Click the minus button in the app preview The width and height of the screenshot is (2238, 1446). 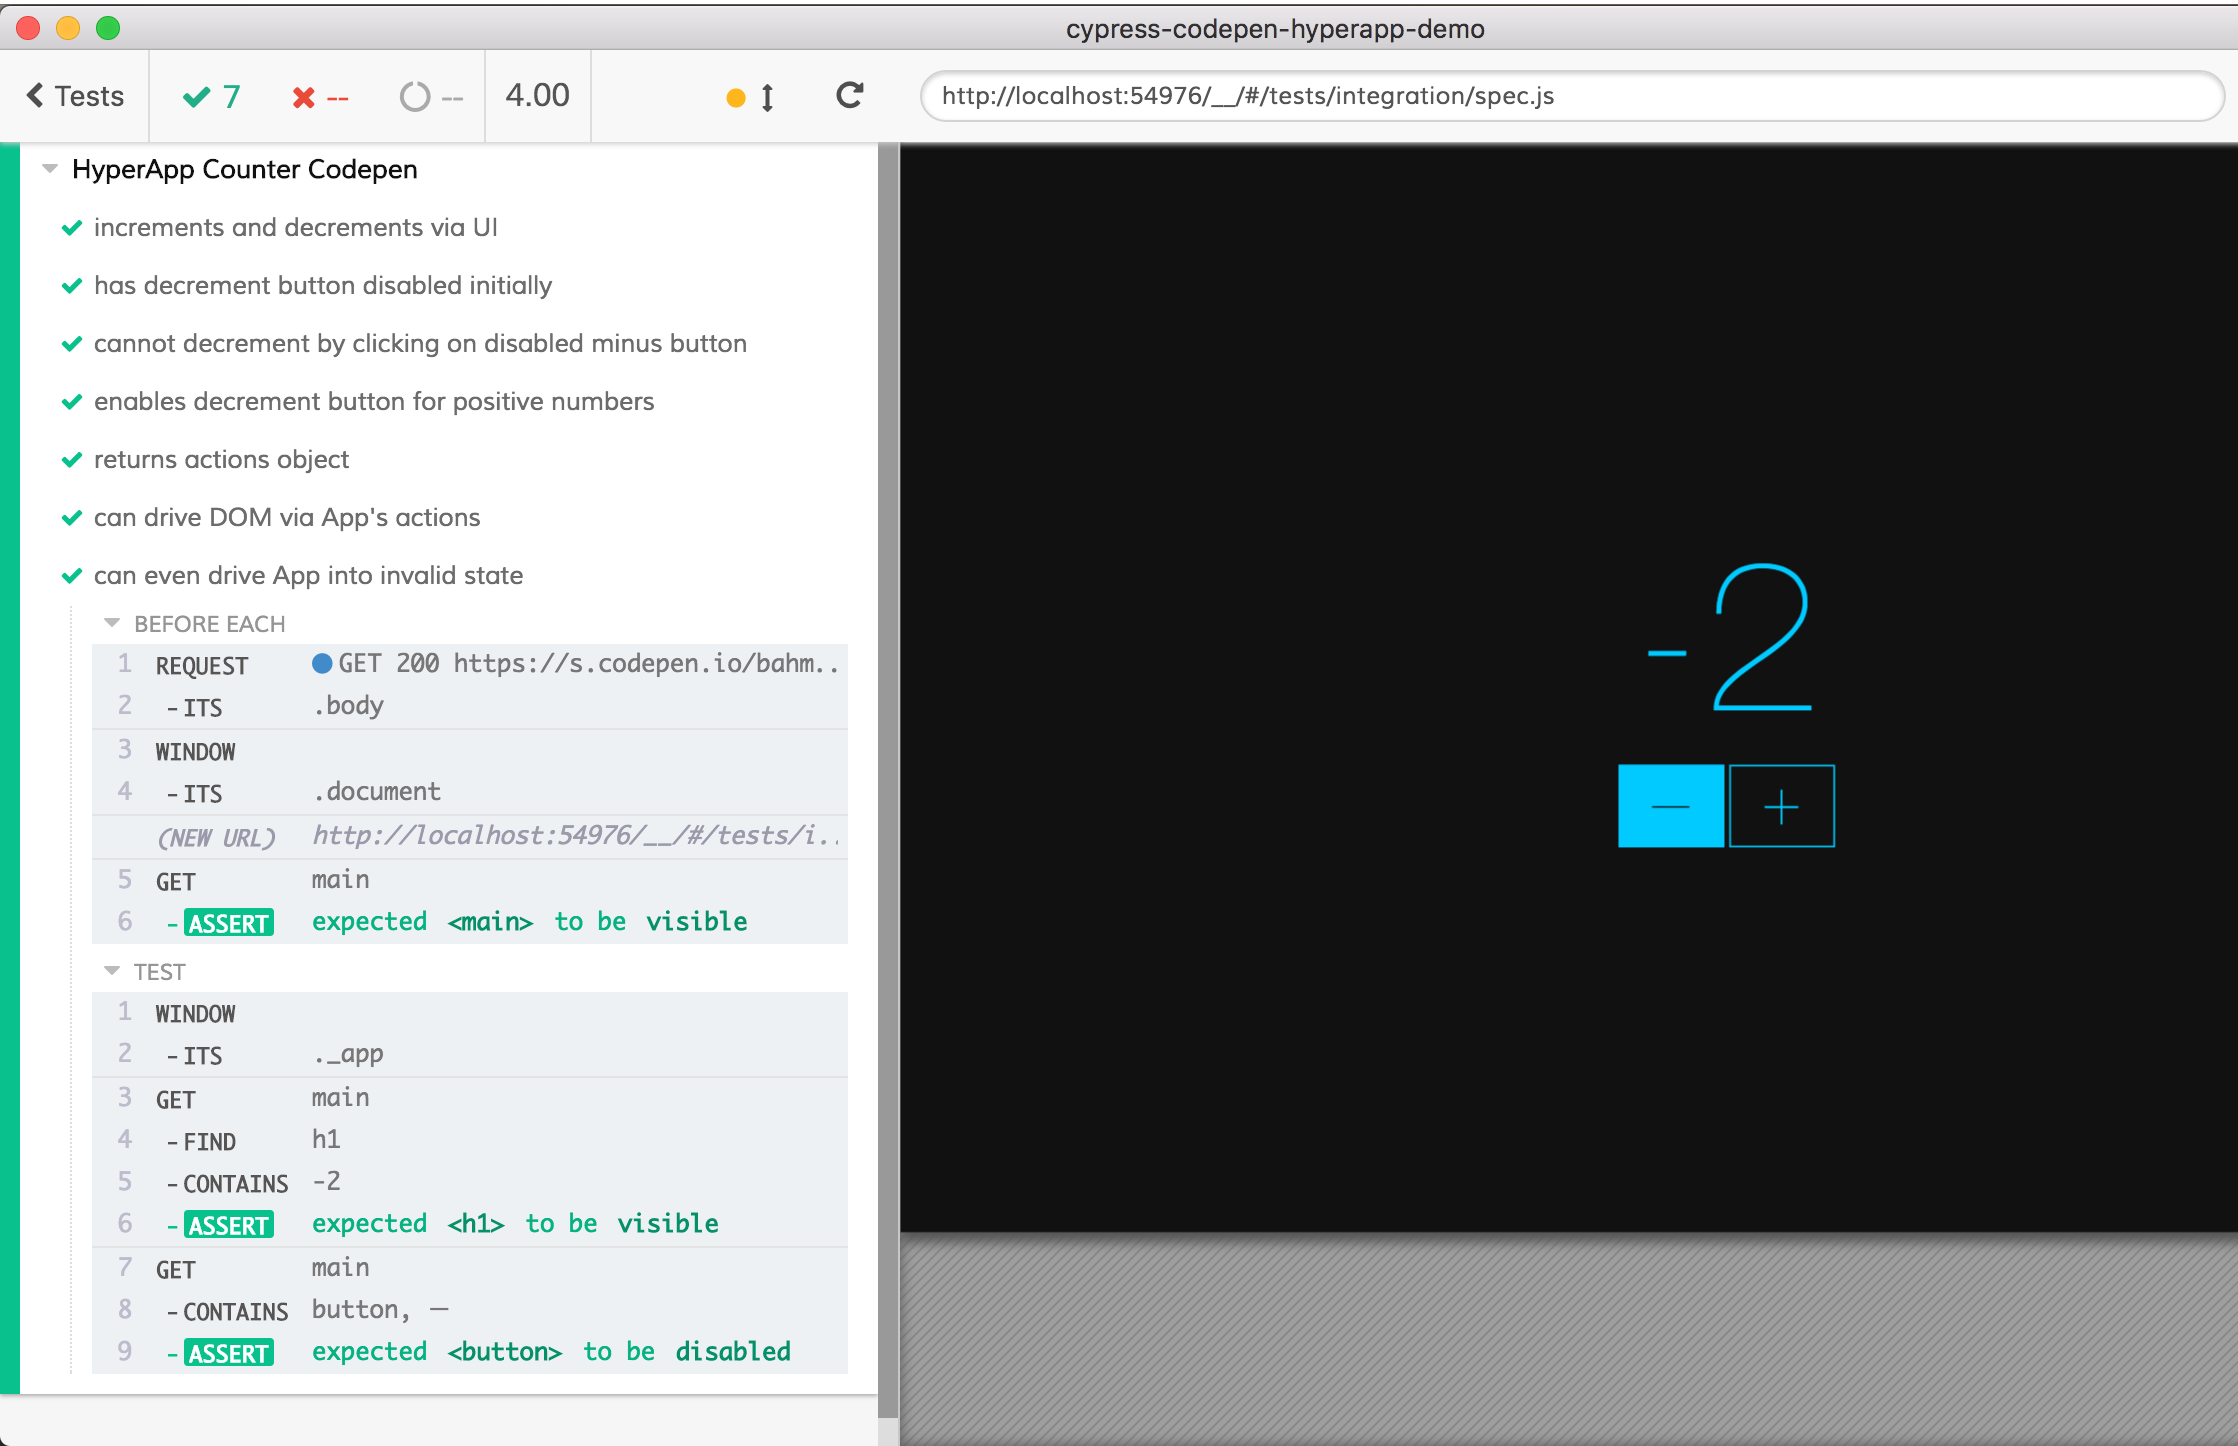(1671, 806)
